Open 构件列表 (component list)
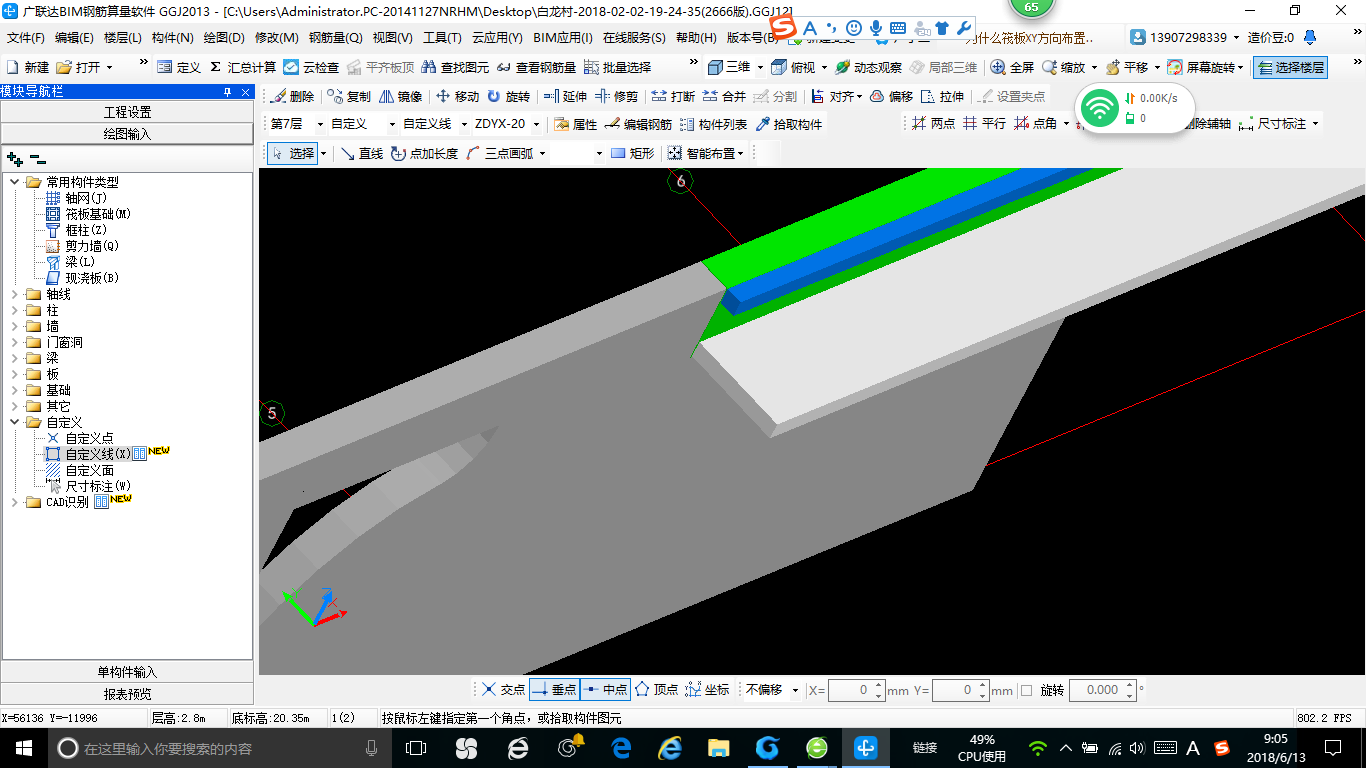1366x768 pixels. [713, 125]
